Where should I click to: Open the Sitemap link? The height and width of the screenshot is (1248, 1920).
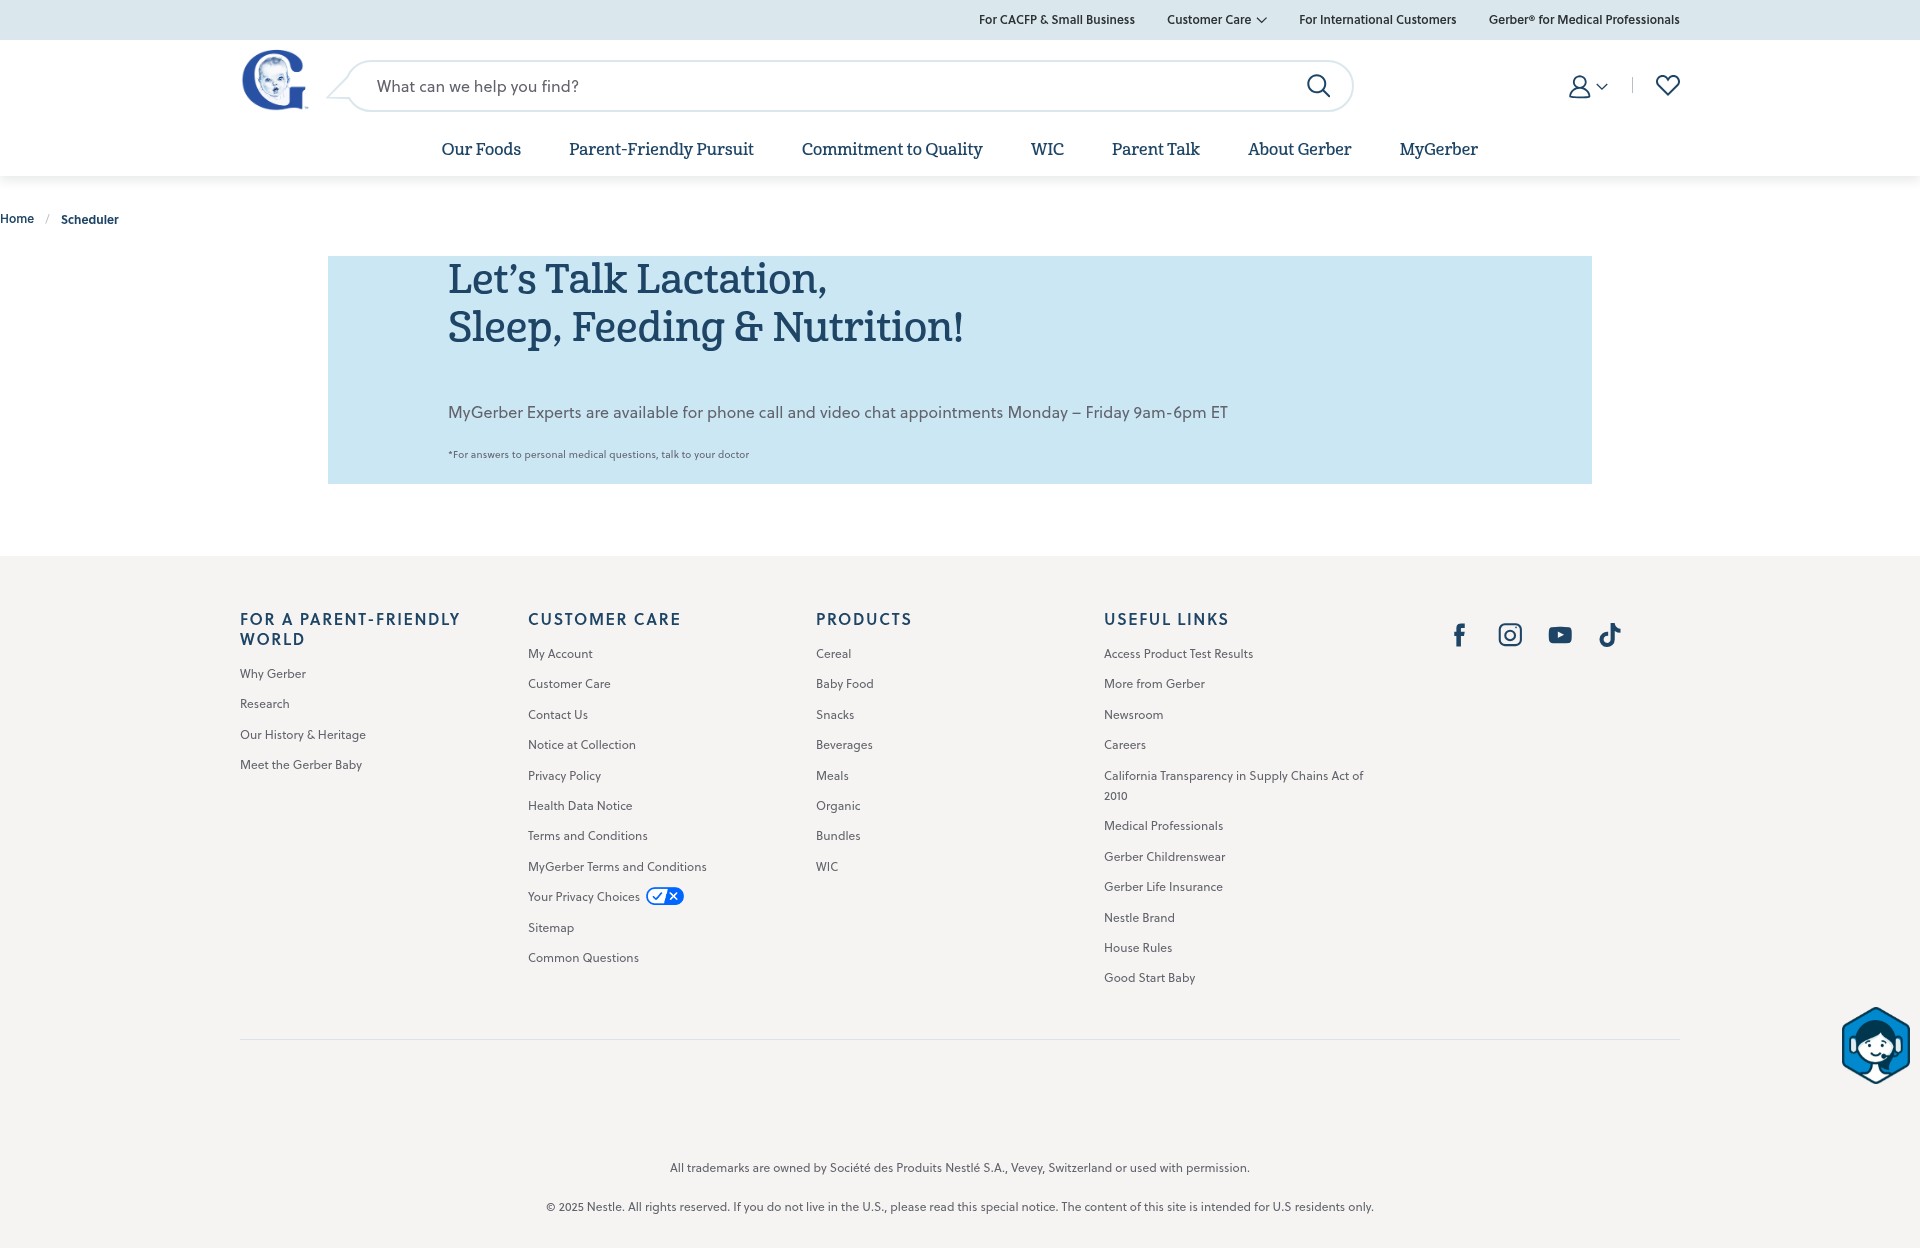[551, 928]
